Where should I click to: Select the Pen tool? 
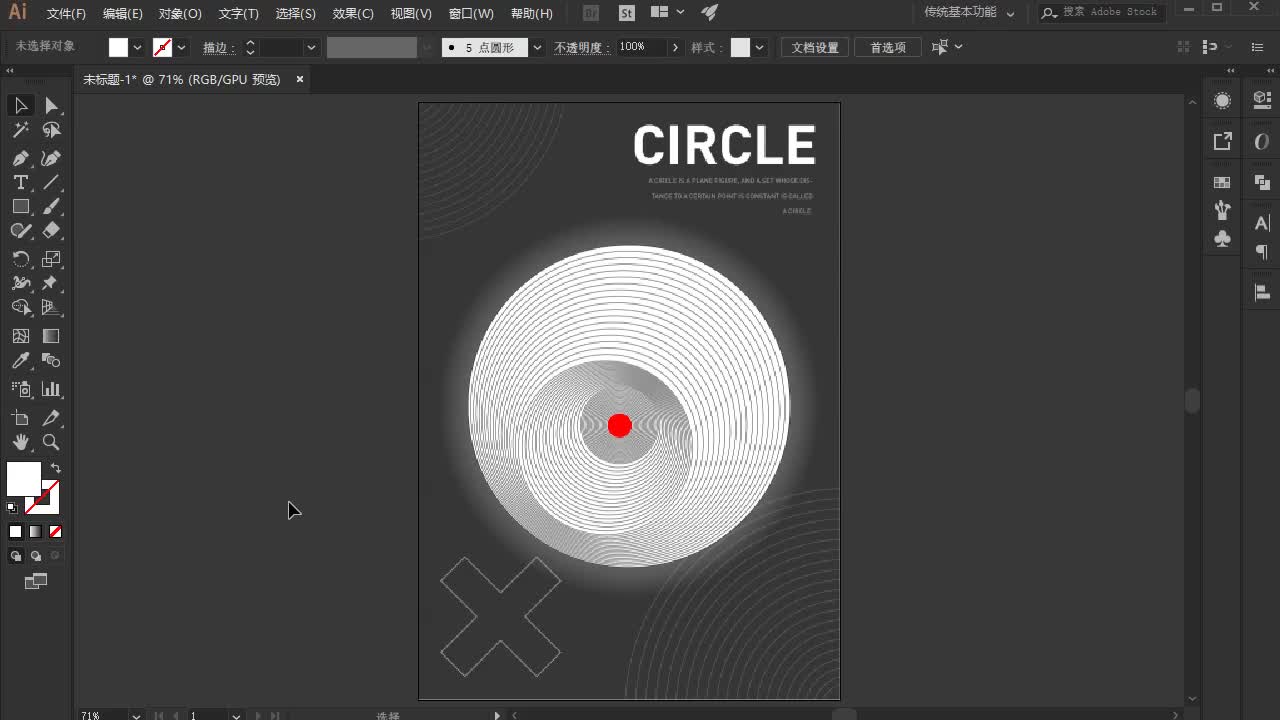[20, 158]
